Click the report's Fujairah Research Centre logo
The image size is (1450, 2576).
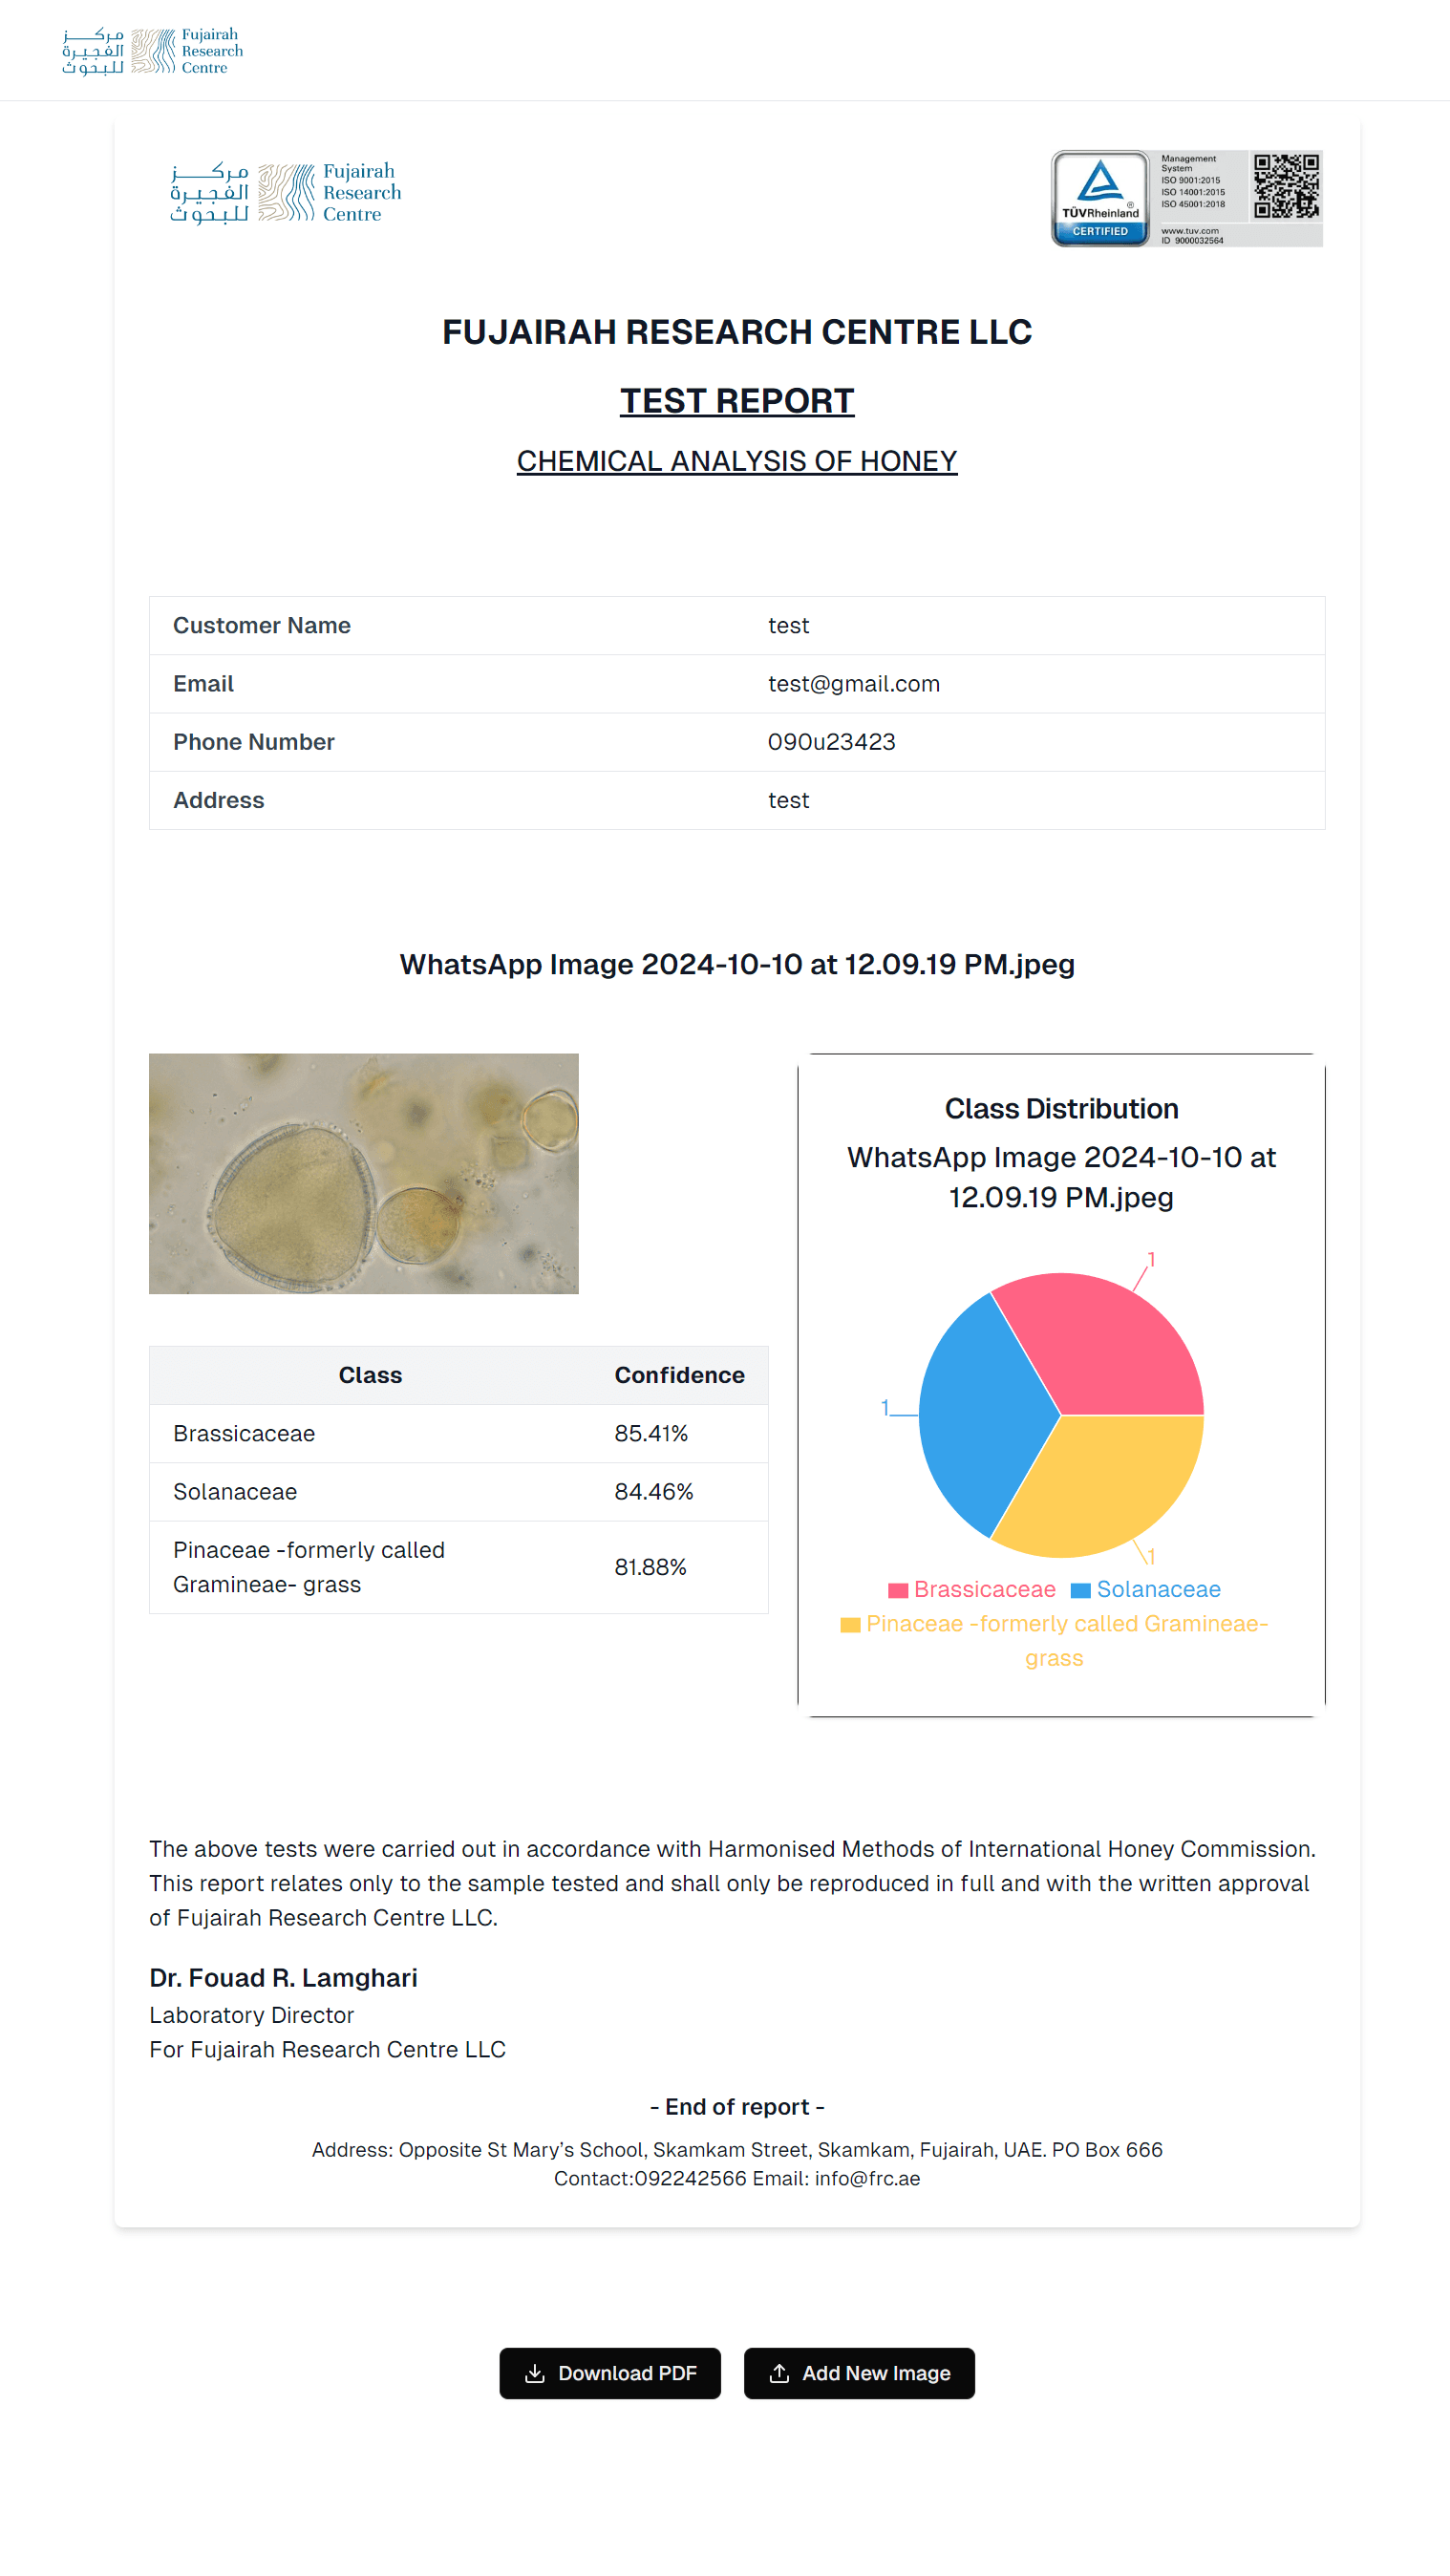pos(285,192)
